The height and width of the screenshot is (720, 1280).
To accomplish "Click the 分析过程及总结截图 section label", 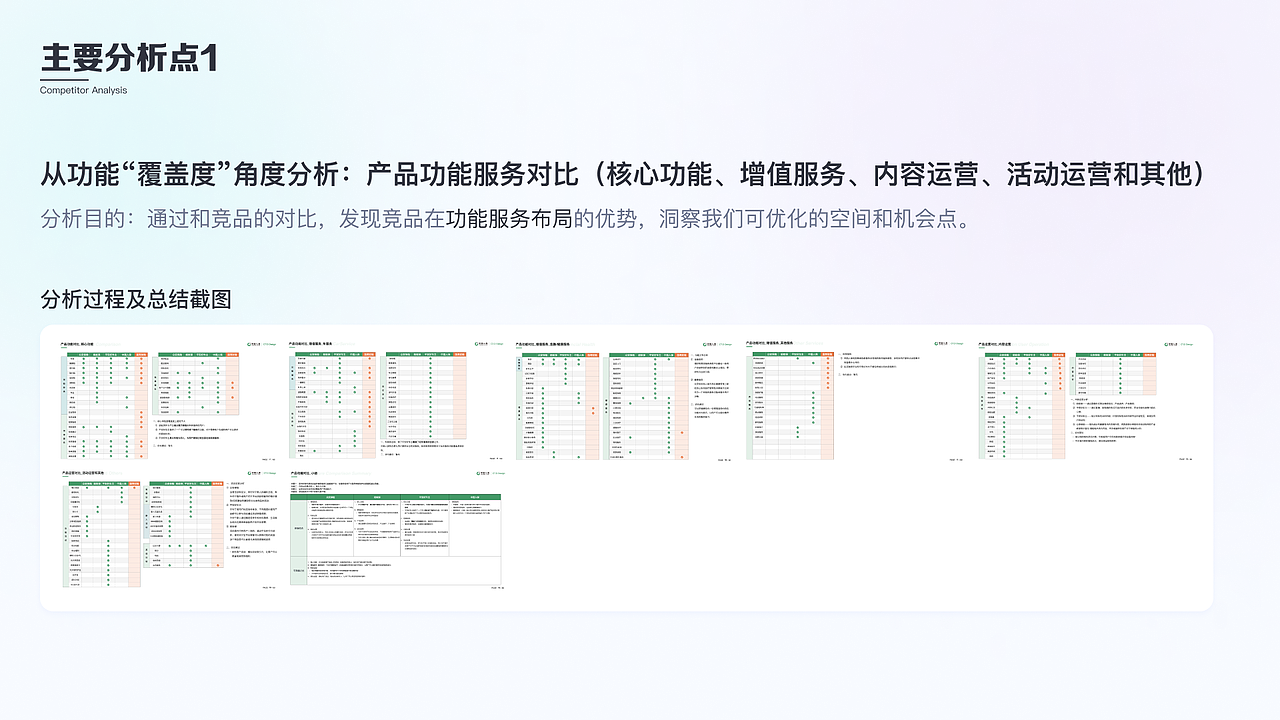I will 135,299.
